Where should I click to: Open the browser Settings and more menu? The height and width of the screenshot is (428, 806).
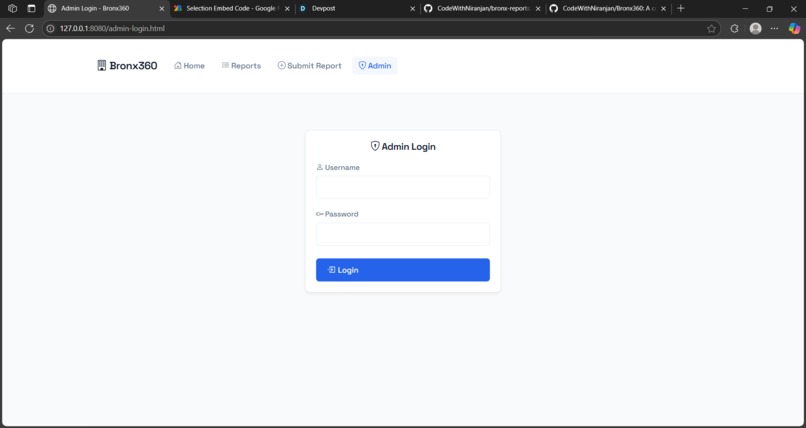coord(774,29)
